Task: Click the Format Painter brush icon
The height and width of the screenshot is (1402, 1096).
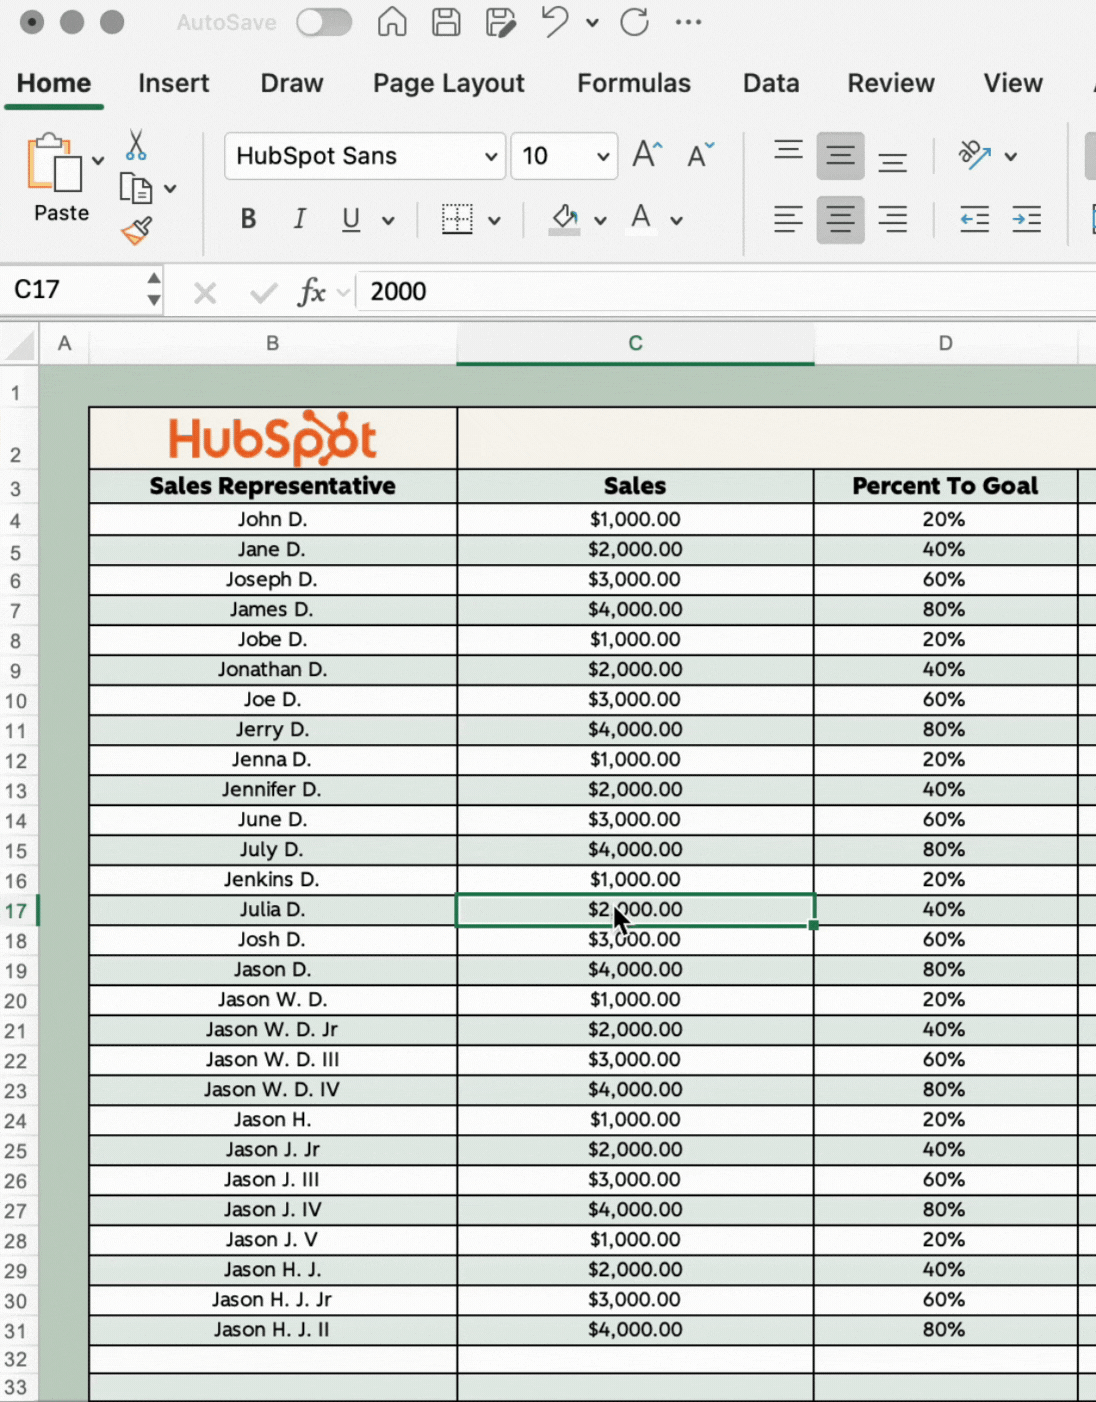Action: coord(136,231)
